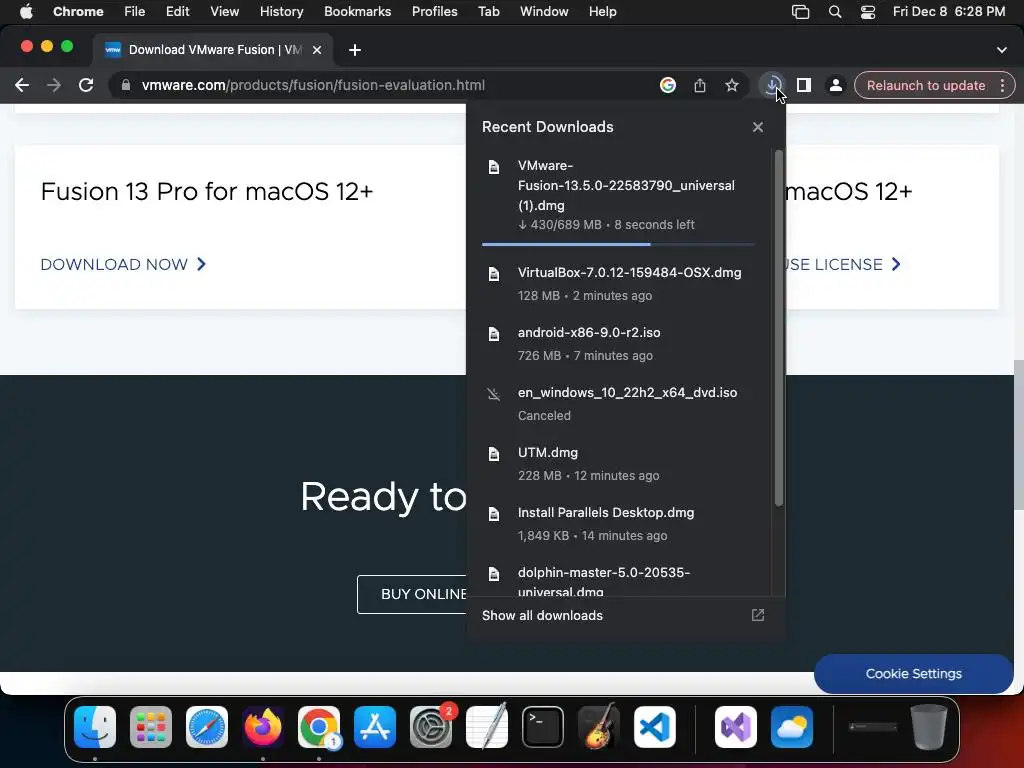Close the Download VMware Fusion tab
Image resolution: width=1024 pixels, height=768 pixels.
pyautogui.click(x=317, y=50)
